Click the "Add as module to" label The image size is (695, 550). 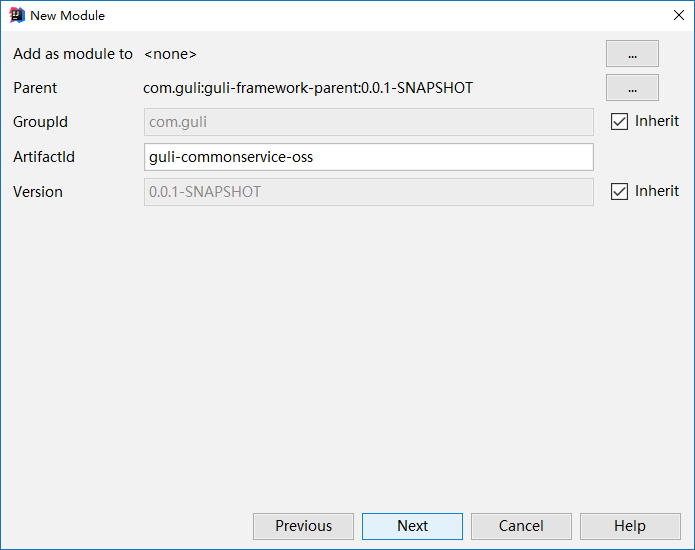pyautogui.click(x=73, y=54)
